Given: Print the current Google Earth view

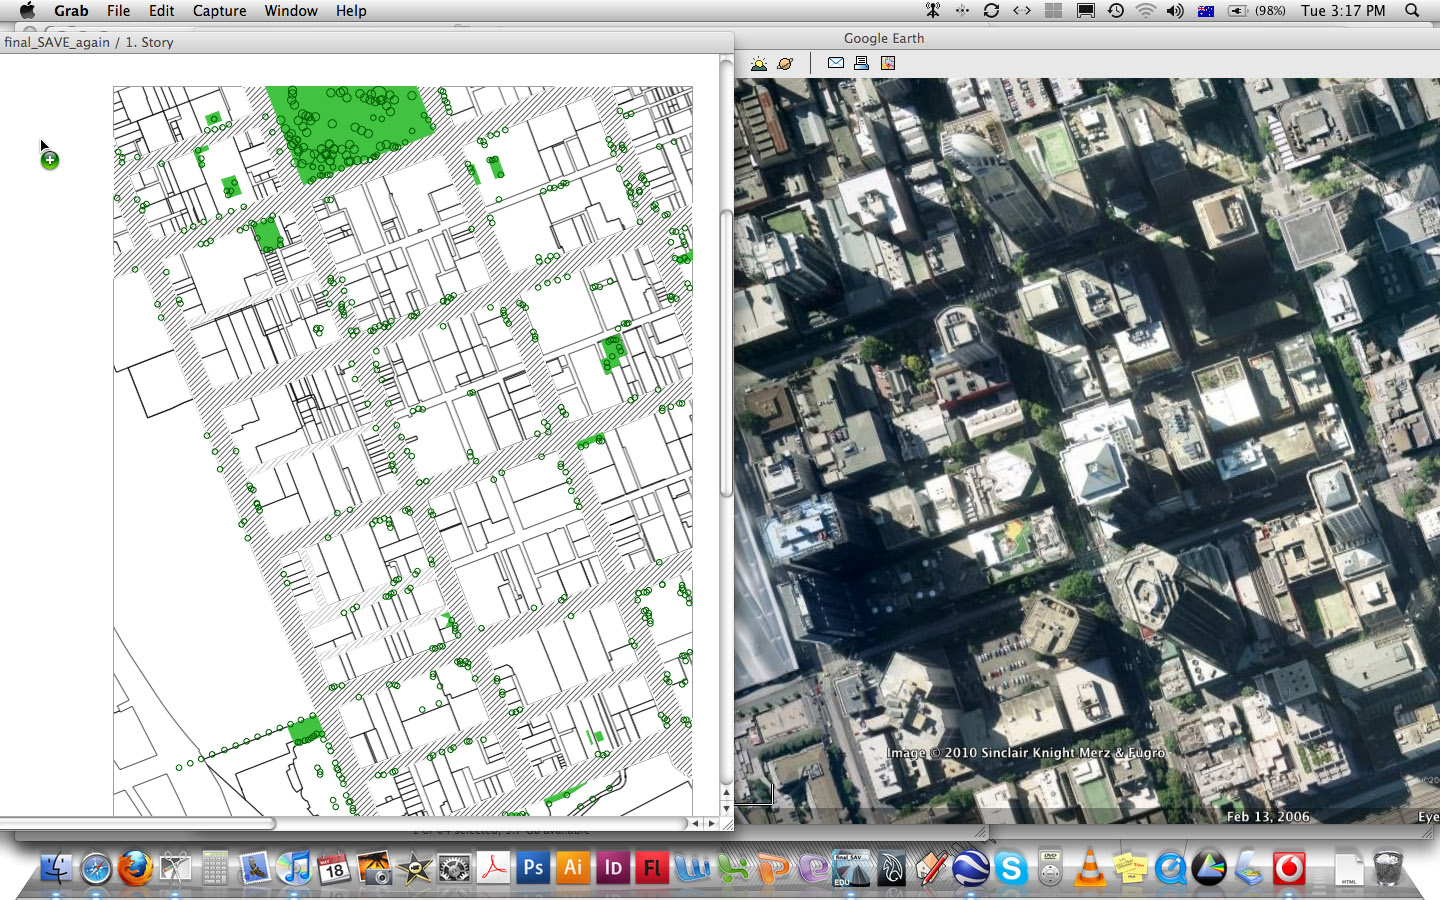Looking at the screenshot, I should click(x=860, y=62).
